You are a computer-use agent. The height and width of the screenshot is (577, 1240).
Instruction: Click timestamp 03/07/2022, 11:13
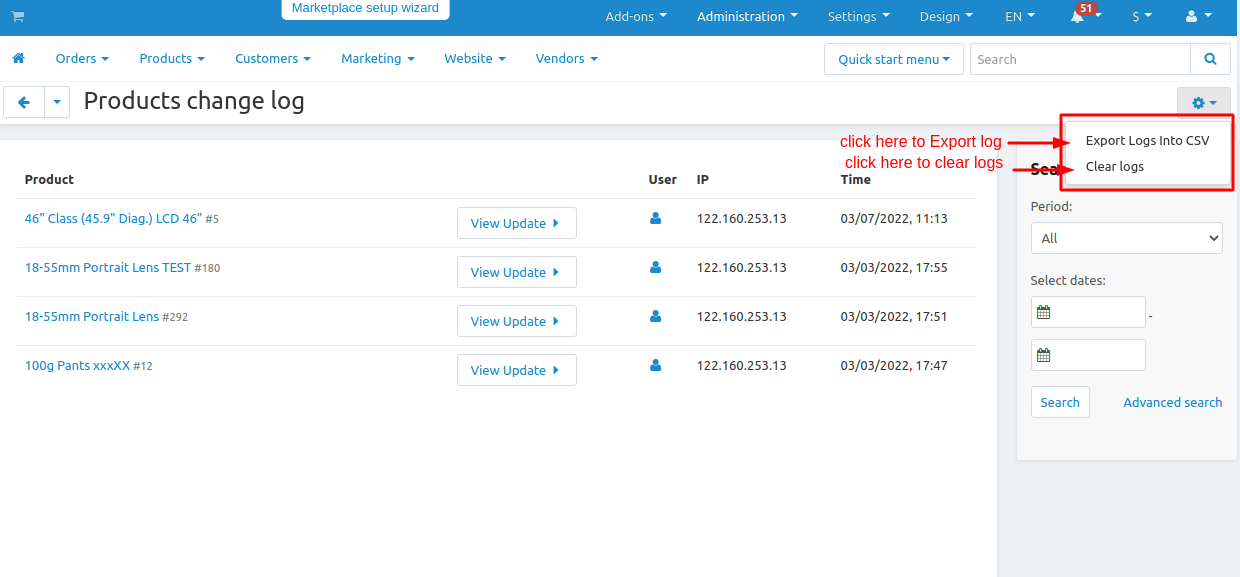(x=894, y=218)
